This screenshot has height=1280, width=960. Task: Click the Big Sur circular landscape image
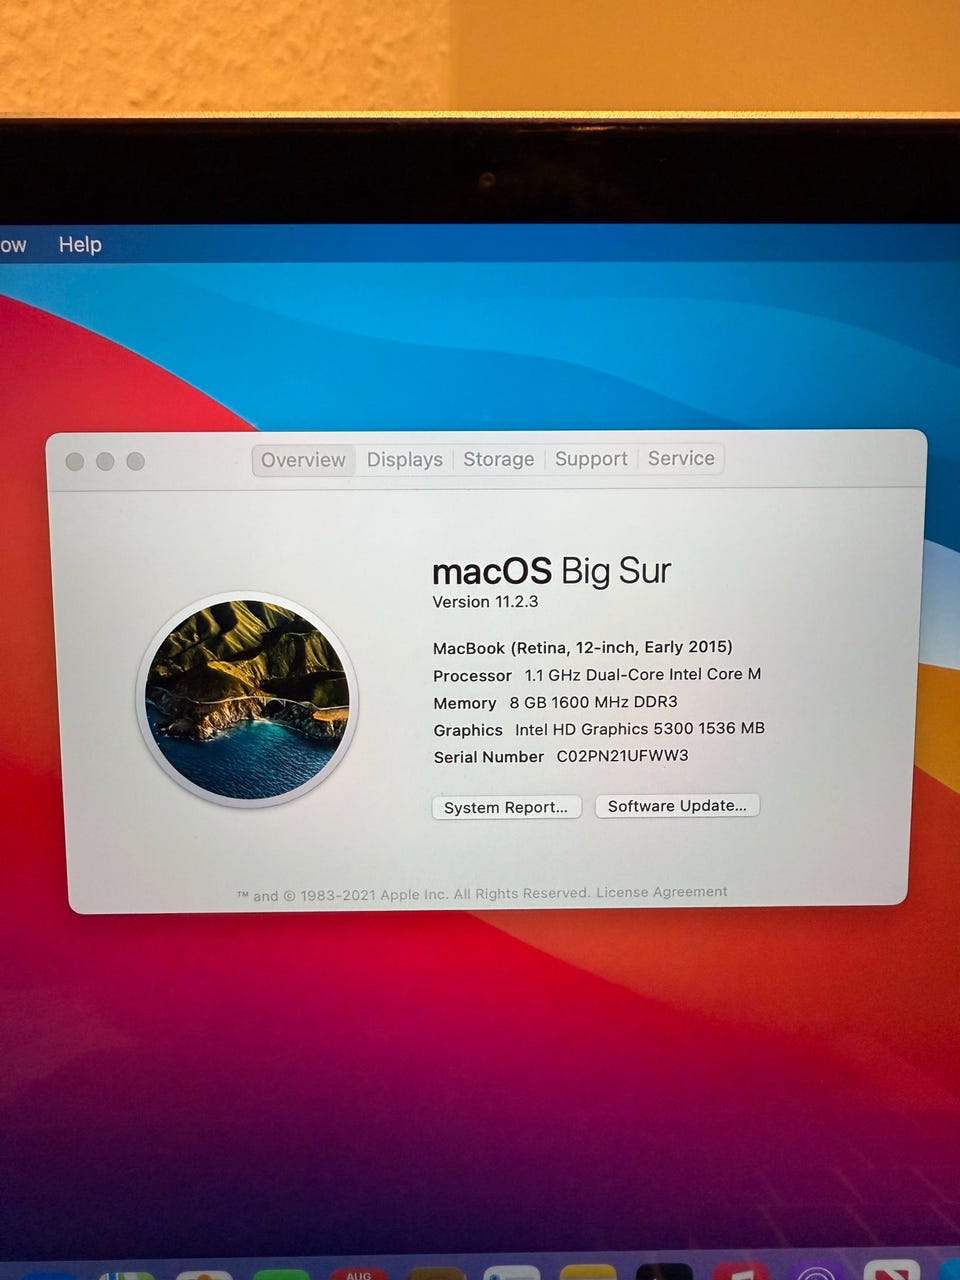point(247,699)
